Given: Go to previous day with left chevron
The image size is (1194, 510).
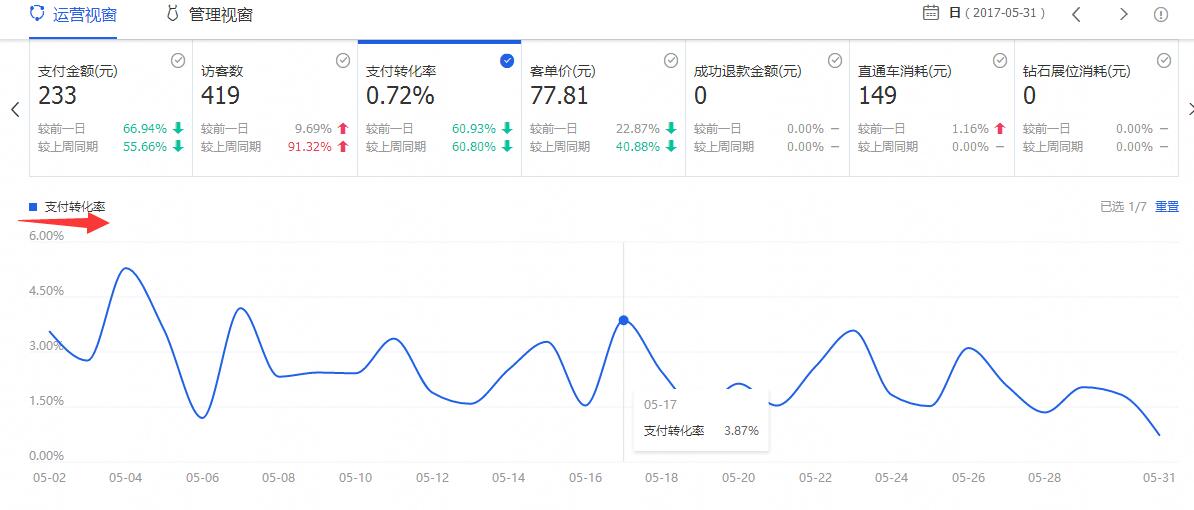Looking at the screenshot, I should (x=1076, y=14).
